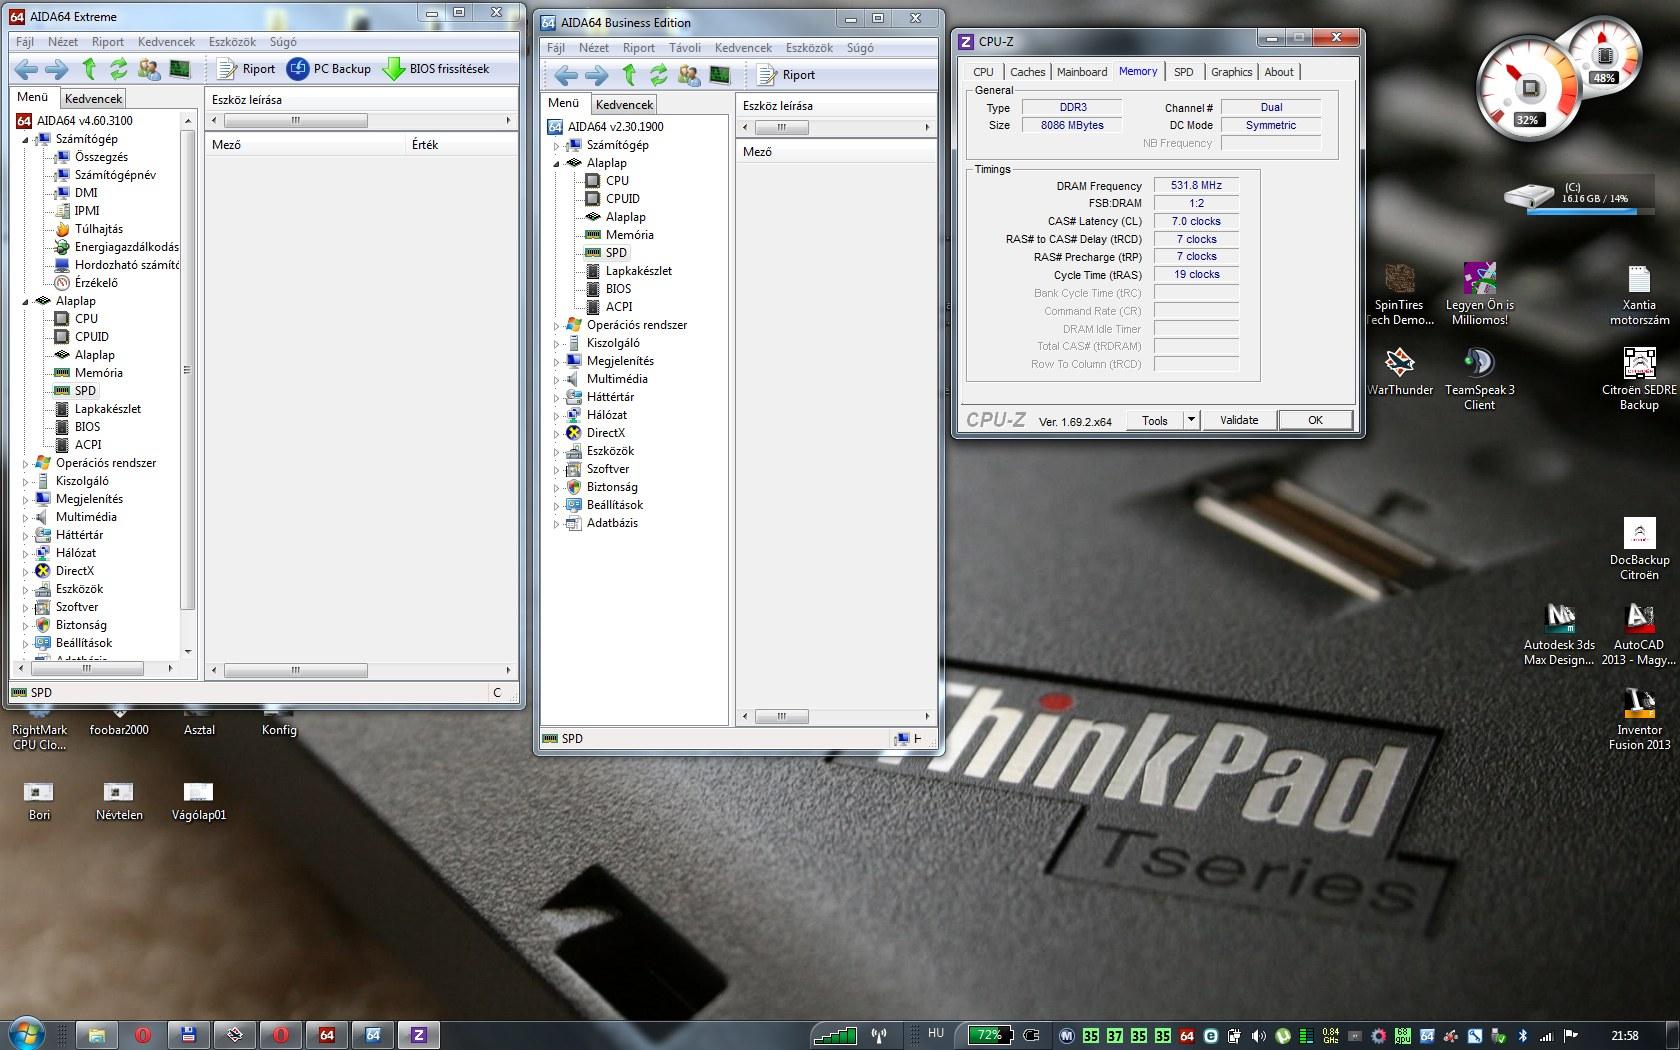The width and height of the screenshot is (1680, 1050).
Task: Click BIOS frissítések button
Action: tap(436, 69)
